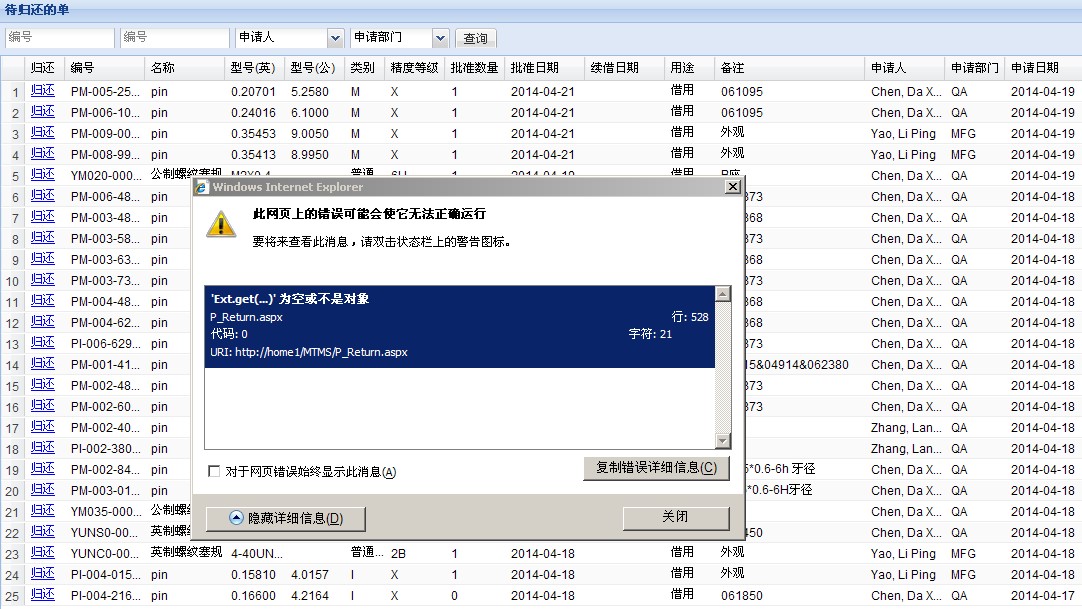The image size is (1082, 609).
Task: Click the 关闭 button in the error dialog
Action: 676,517
